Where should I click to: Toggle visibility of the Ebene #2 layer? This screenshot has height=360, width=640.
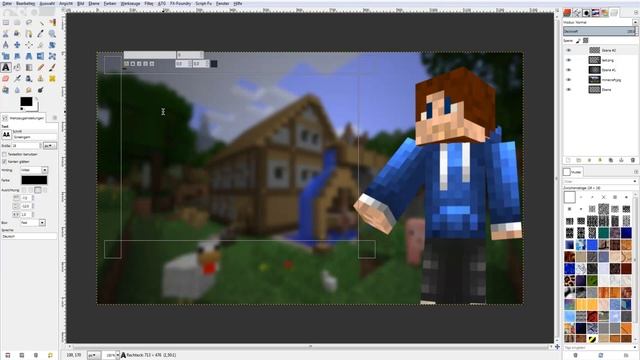tap(569, 50)
